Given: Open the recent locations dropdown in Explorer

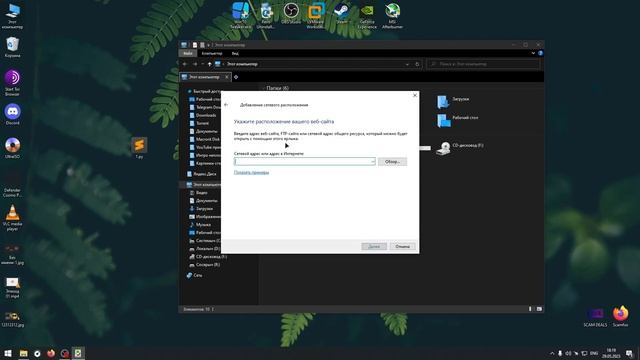Looking at the screenshot, I should pyautogui.click(x=202, y=64).
